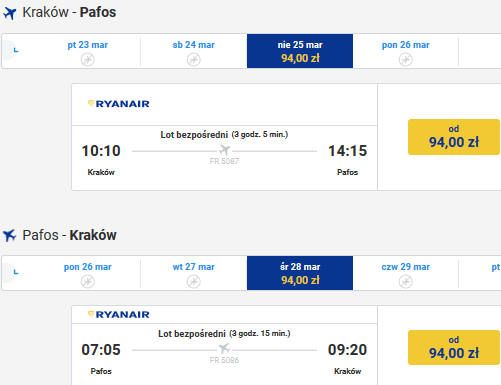Click the plane icon above flight FR 5087
Screen dimensions: 501x385
tap(224, 150)
